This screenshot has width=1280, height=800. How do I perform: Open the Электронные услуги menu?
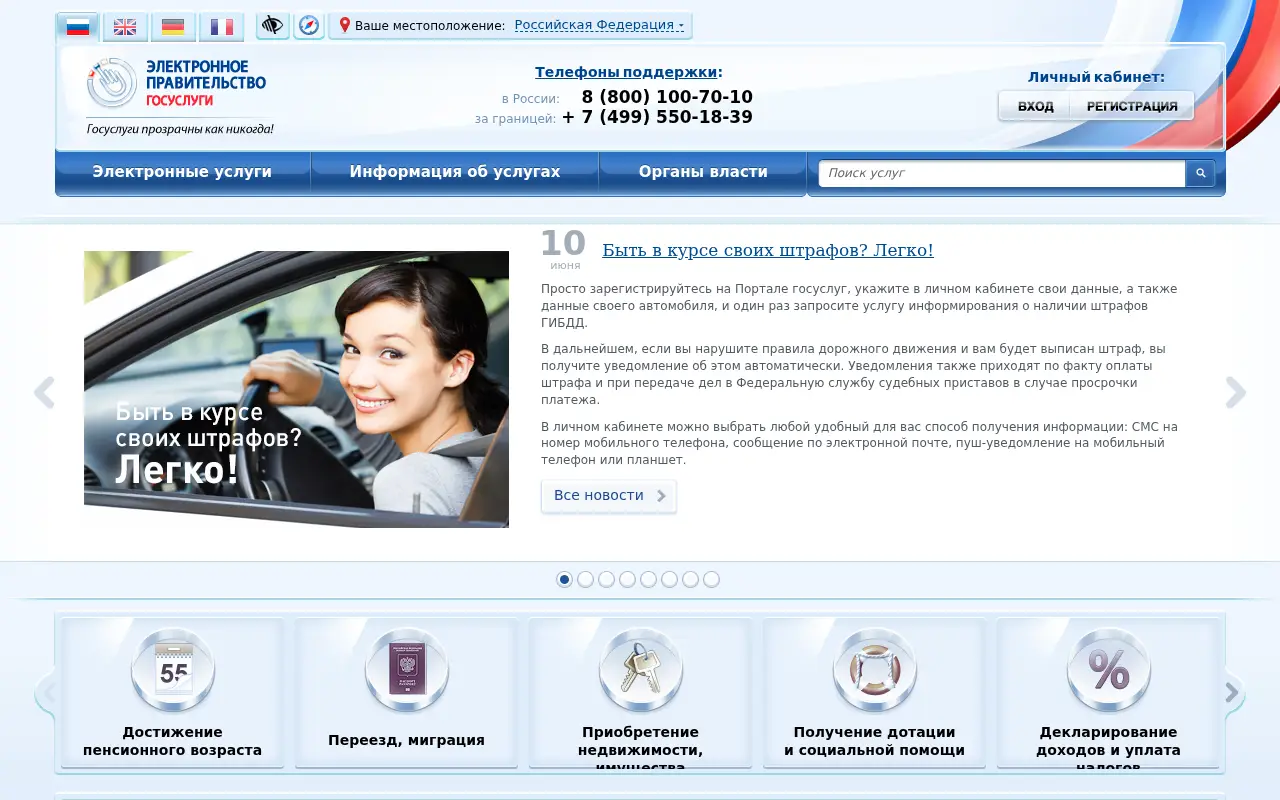(x=182, y=172)
